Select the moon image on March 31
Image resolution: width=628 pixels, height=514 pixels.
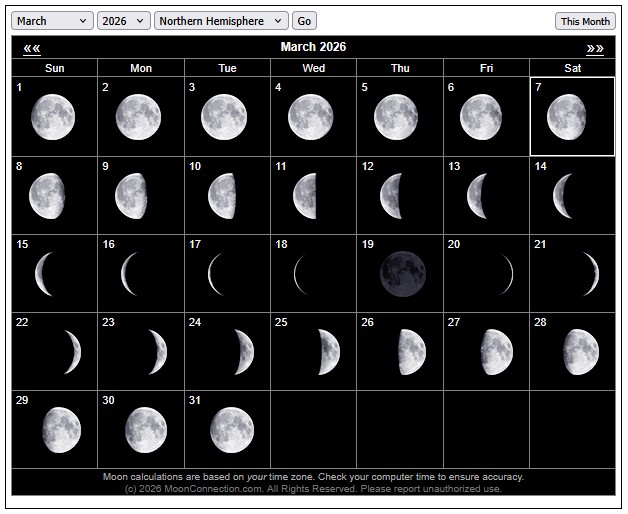pyautogui.click(x=231, y=430)
